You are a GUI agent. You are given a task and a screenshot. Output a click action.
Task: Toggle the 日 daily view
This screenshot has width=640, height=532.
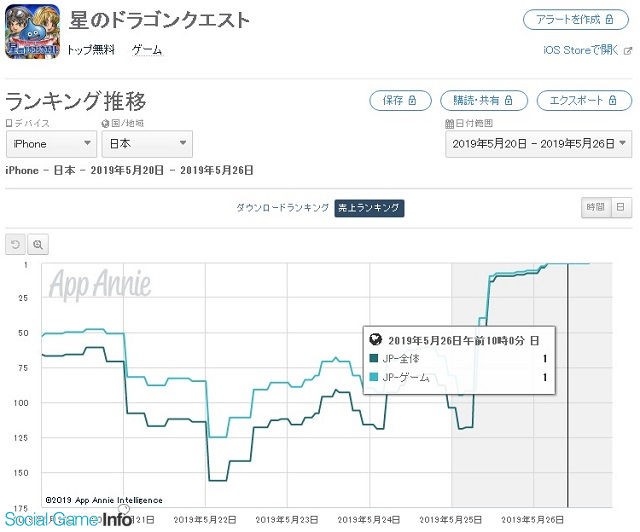pos(621,207)
